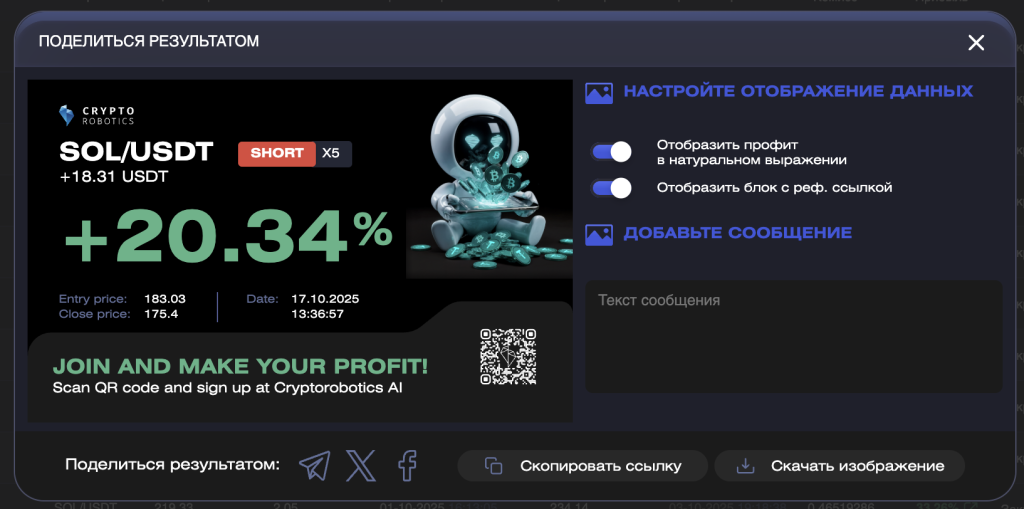Click the 'JOIN AND MAKE YOUR PROFIT!' banner text
This screenshot has height=509, width=1024.
click(240, 366)
